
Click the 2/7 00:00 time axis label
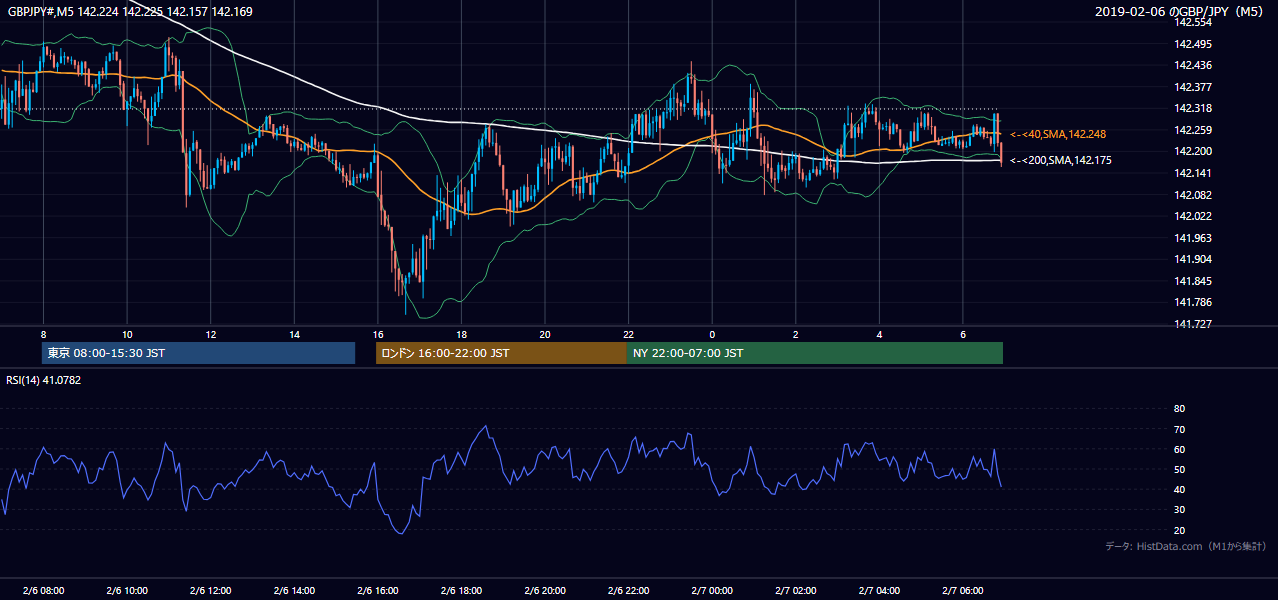712,591
